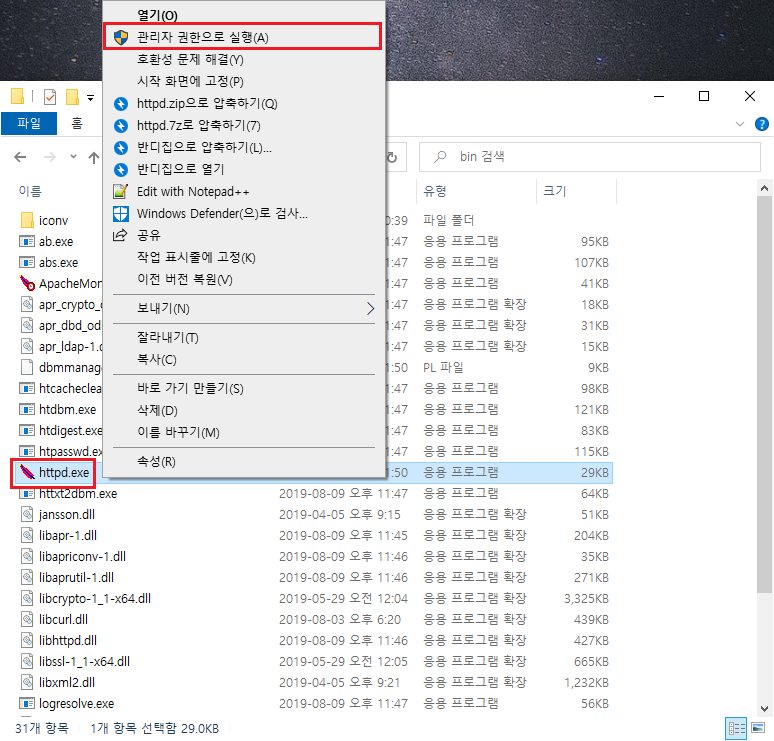
Task: Click the httpd.exe feather icon
Action: coord(27,472)
